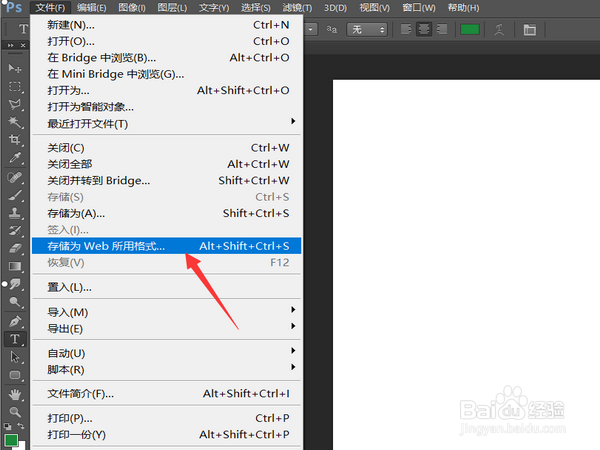Select the Polygonal Lasso tool
The width and height of the screenshot is (600, 450).
point(15,104)
